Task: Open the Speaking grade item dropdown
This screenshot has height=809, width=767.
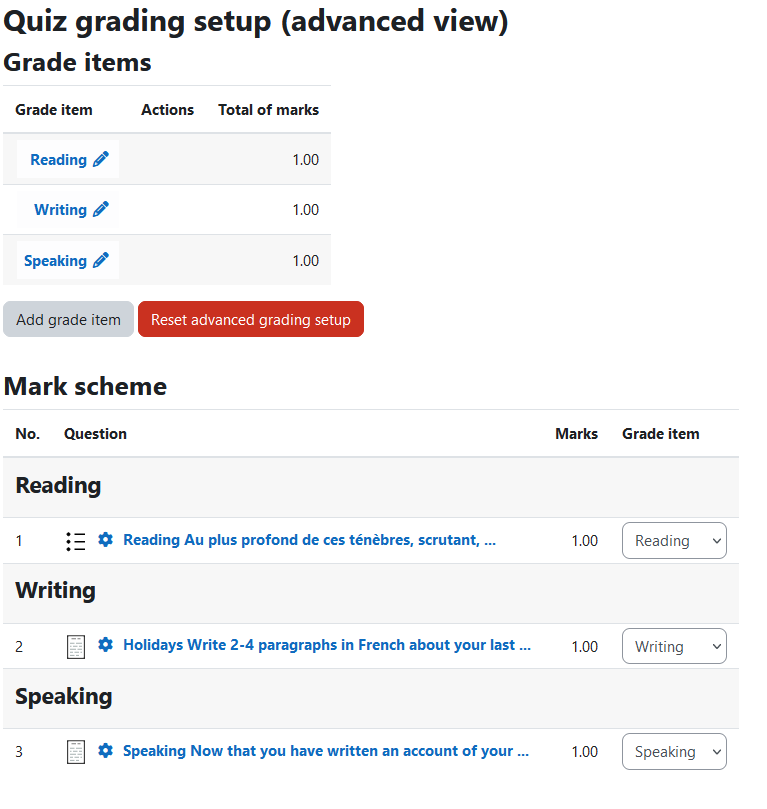Action: [674, 752]
